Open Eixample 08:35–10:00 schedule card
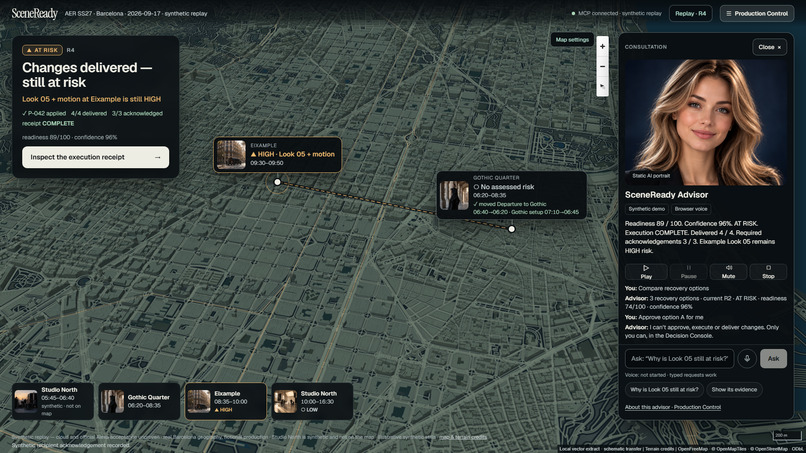Image resolution: width=806 pixels, height=453 pixels. pos(226,401)
